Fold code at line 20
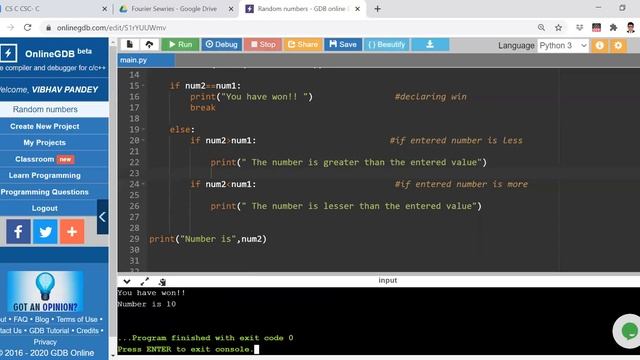This screenshot has width=640, height=360. coord(143,140)
